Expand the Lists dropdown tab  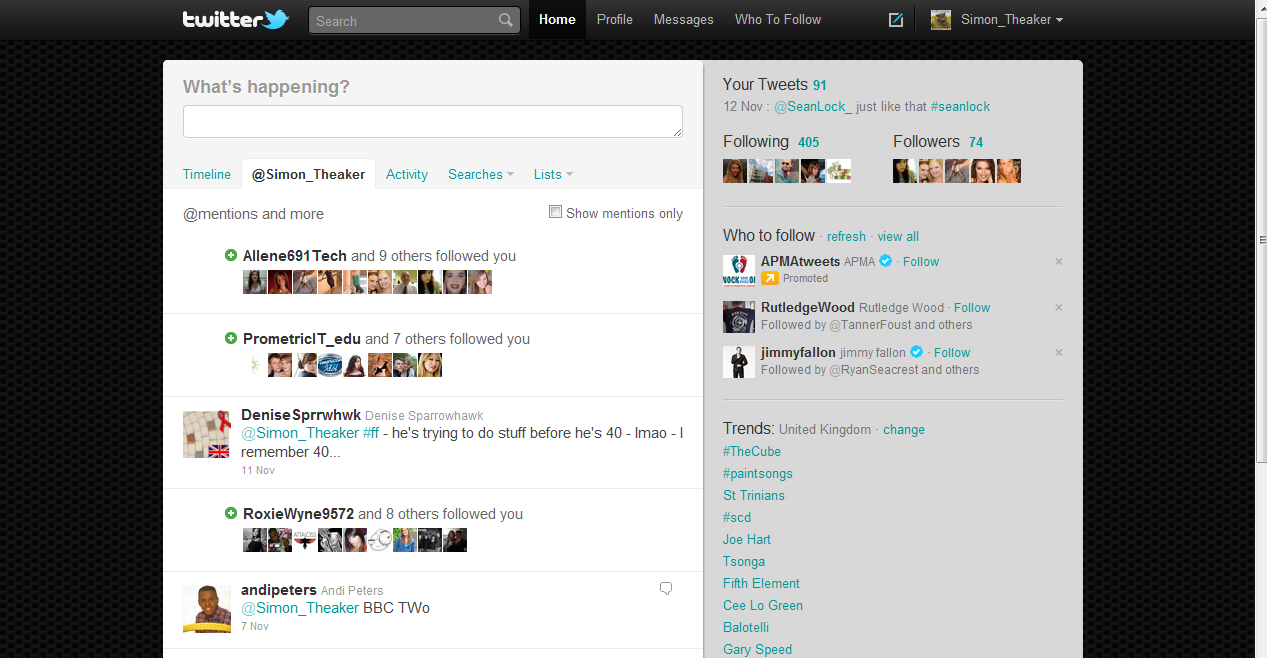[x=554, y=174]
